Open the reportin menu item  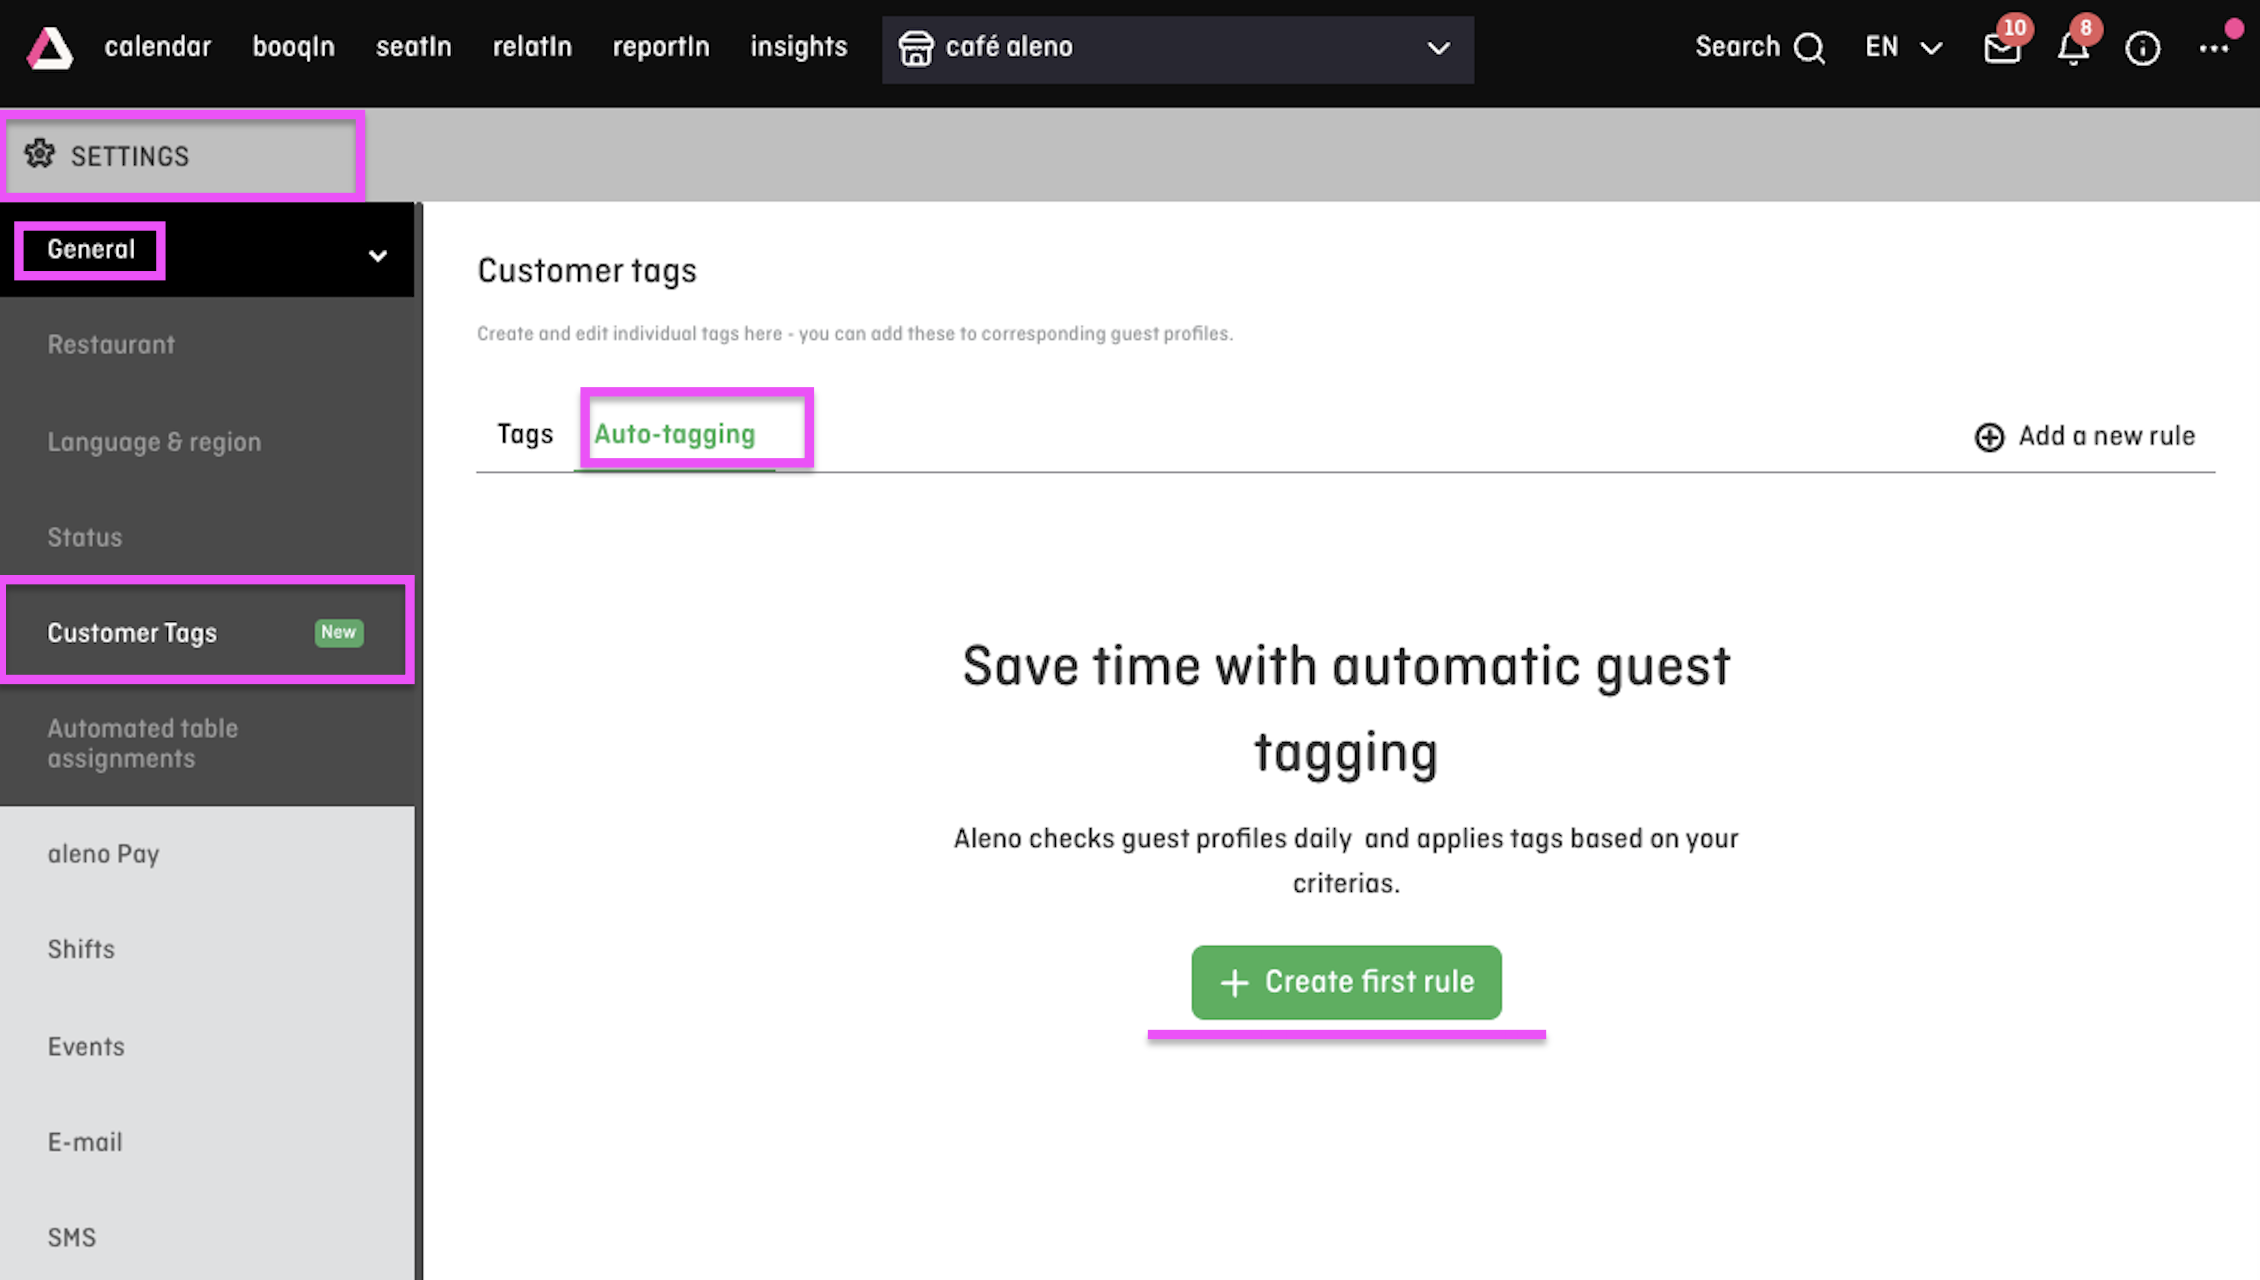coord(660,47)
